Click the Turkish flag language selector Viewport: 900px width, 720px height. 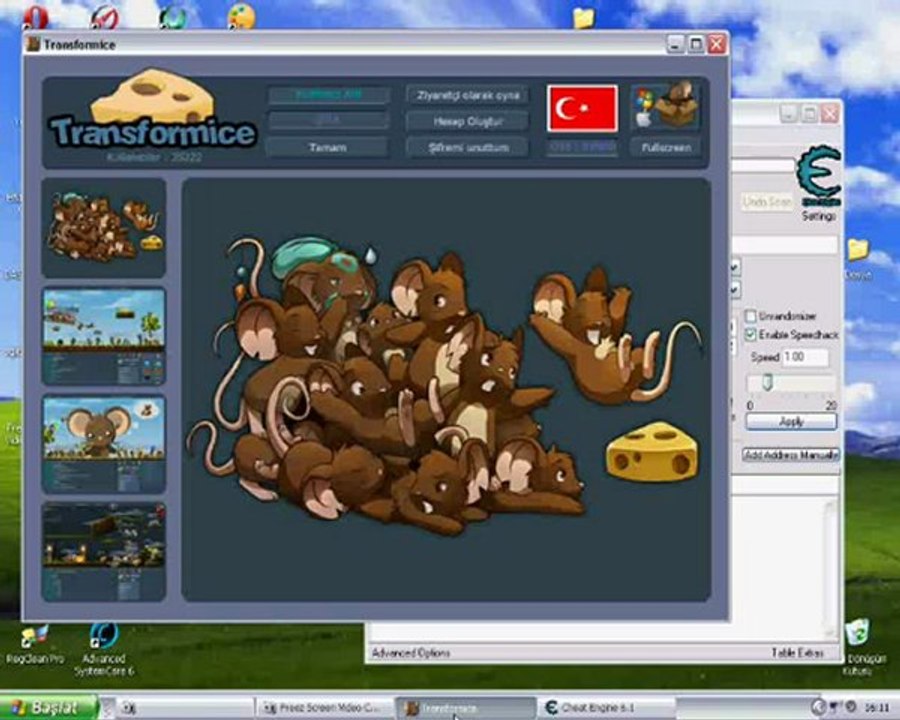point(582,109)
